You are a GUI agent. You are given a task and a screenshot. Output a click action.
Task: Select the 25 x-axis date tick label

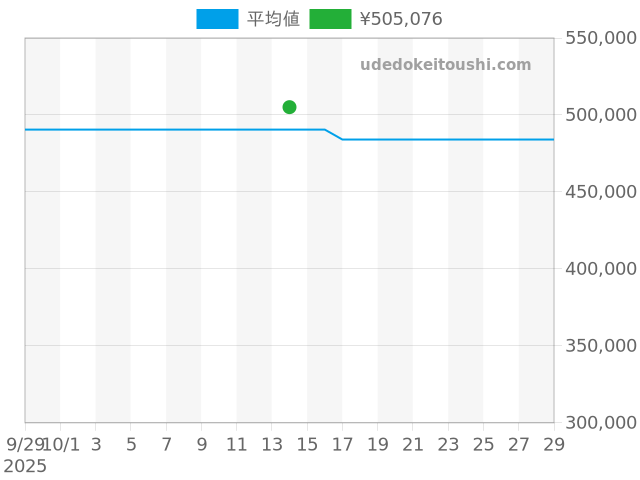(483, 444)
